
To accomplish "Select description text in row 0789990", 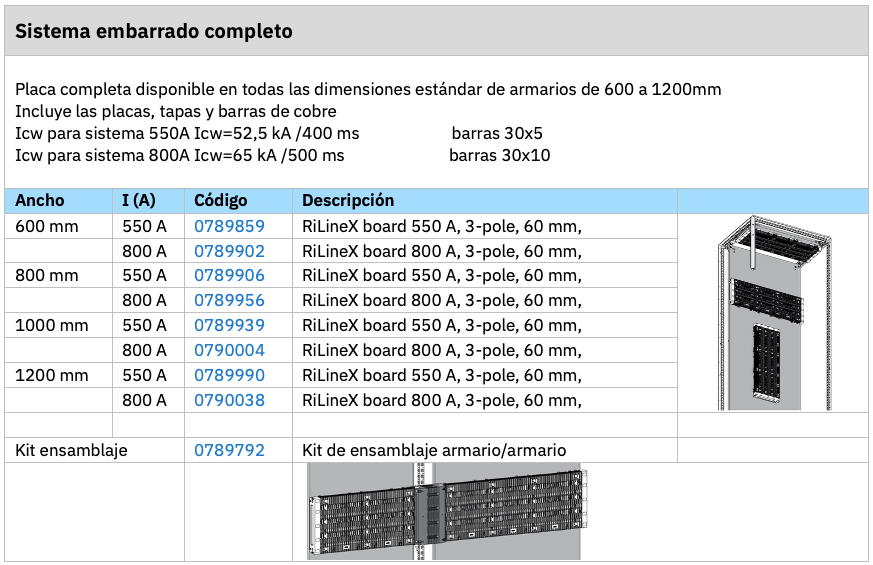I will pos(442,376).
